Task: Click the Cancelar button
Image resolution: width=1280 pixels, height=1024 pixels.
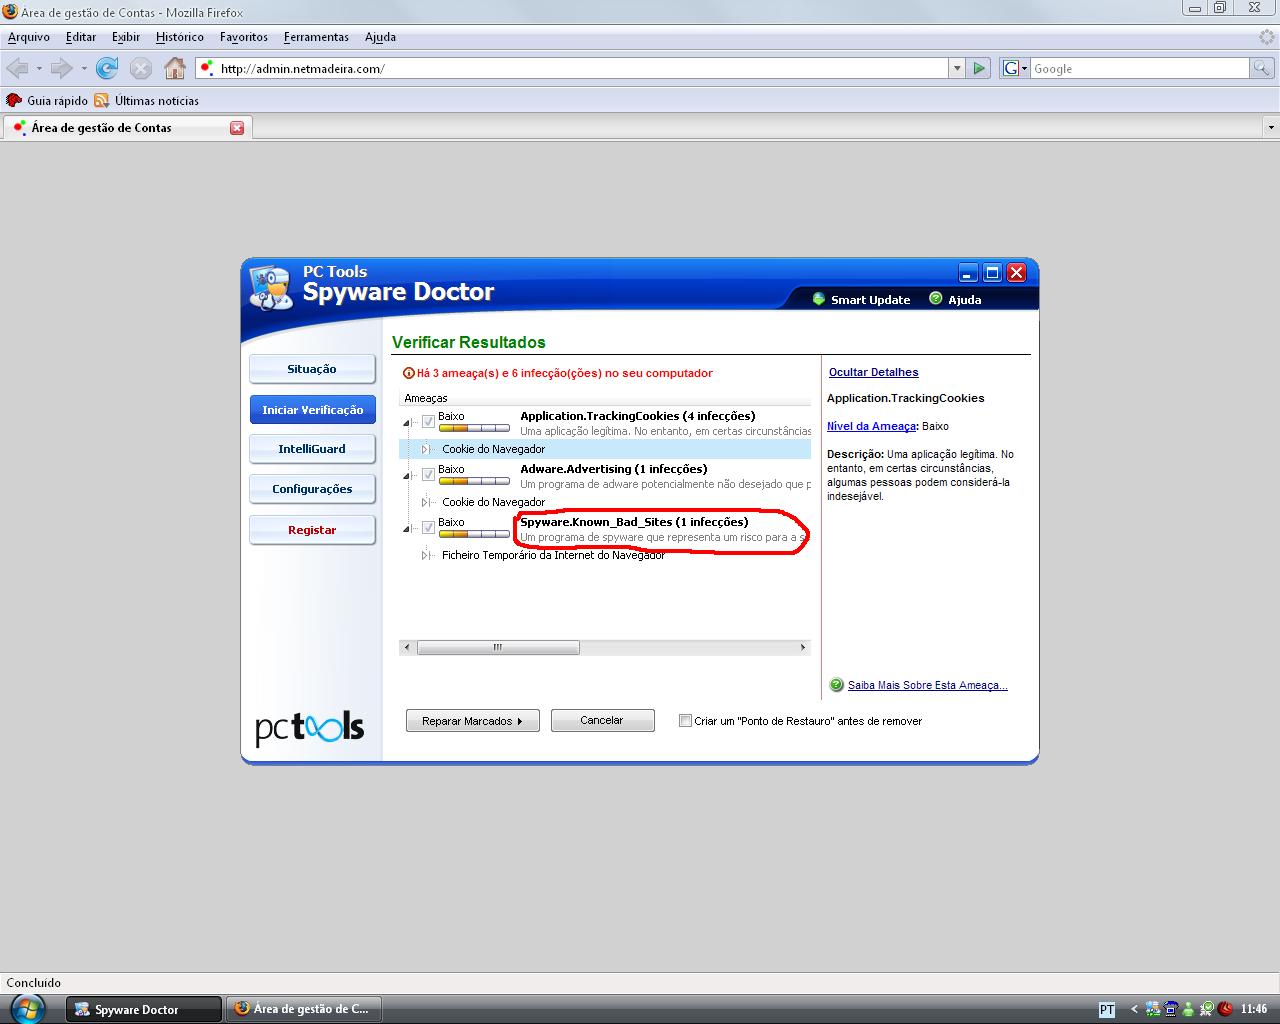Action: pos(602,720)
